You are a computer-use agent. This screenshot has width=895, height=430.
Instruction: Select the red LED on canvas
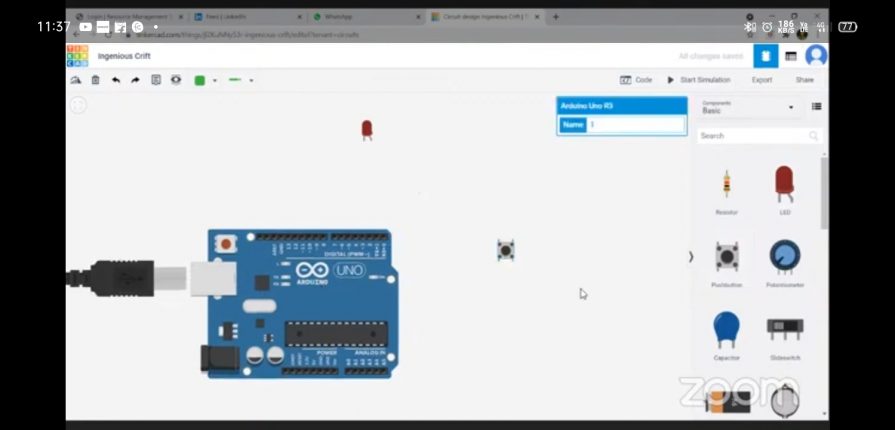pos(367,130)
